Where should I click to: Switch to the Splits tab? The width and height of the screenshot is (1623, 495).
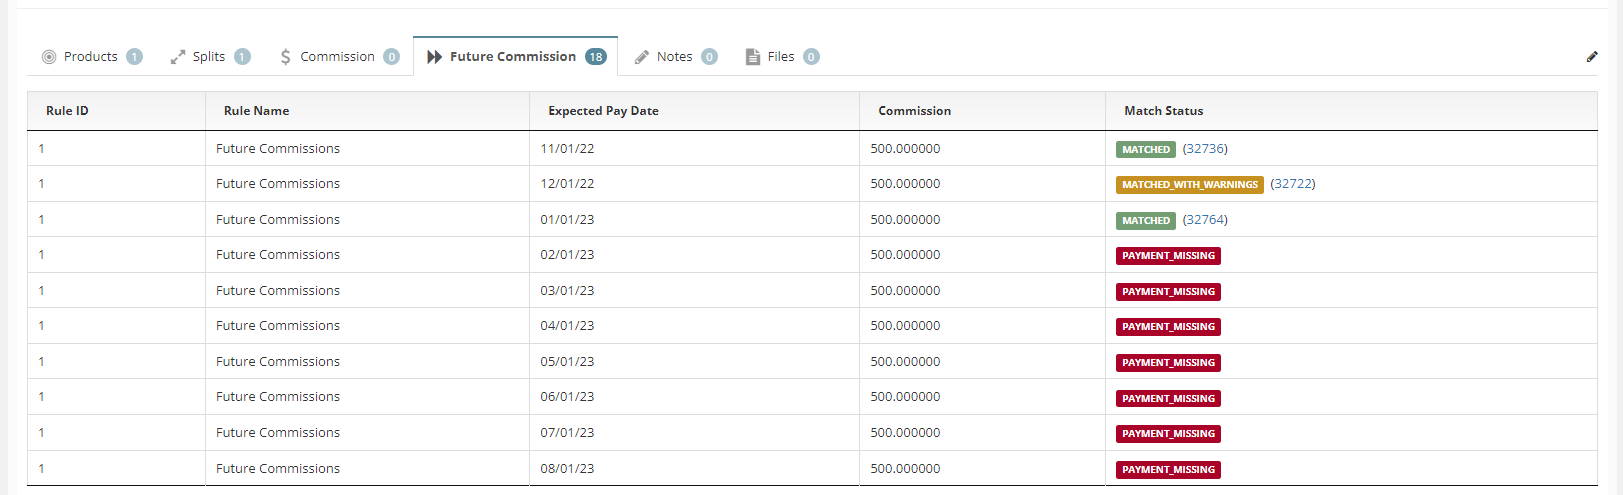pyautogui.click(x=210, y=57)
